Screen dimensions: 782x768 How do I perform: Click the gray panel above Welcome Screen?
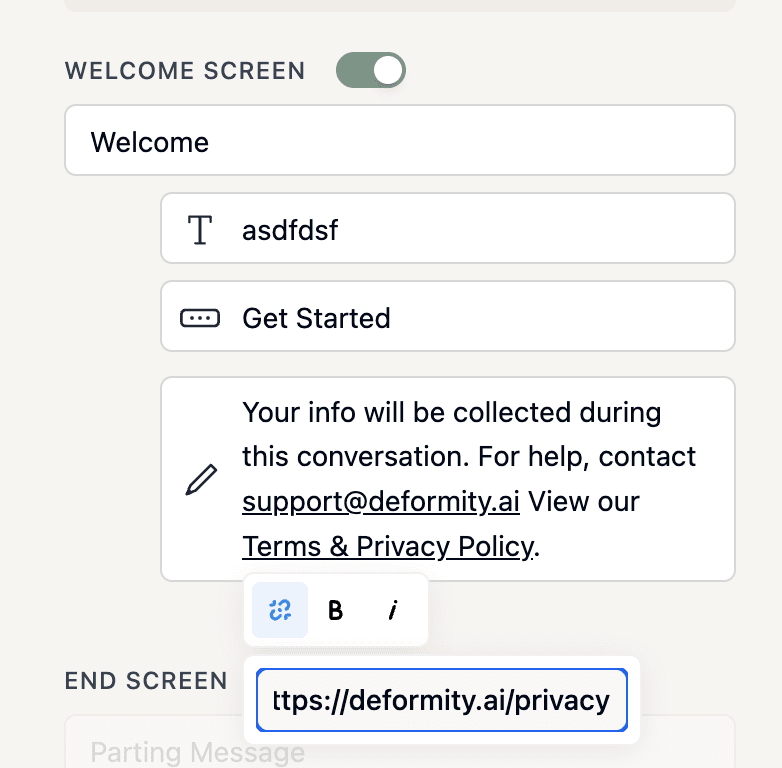(x=400, y=5)
